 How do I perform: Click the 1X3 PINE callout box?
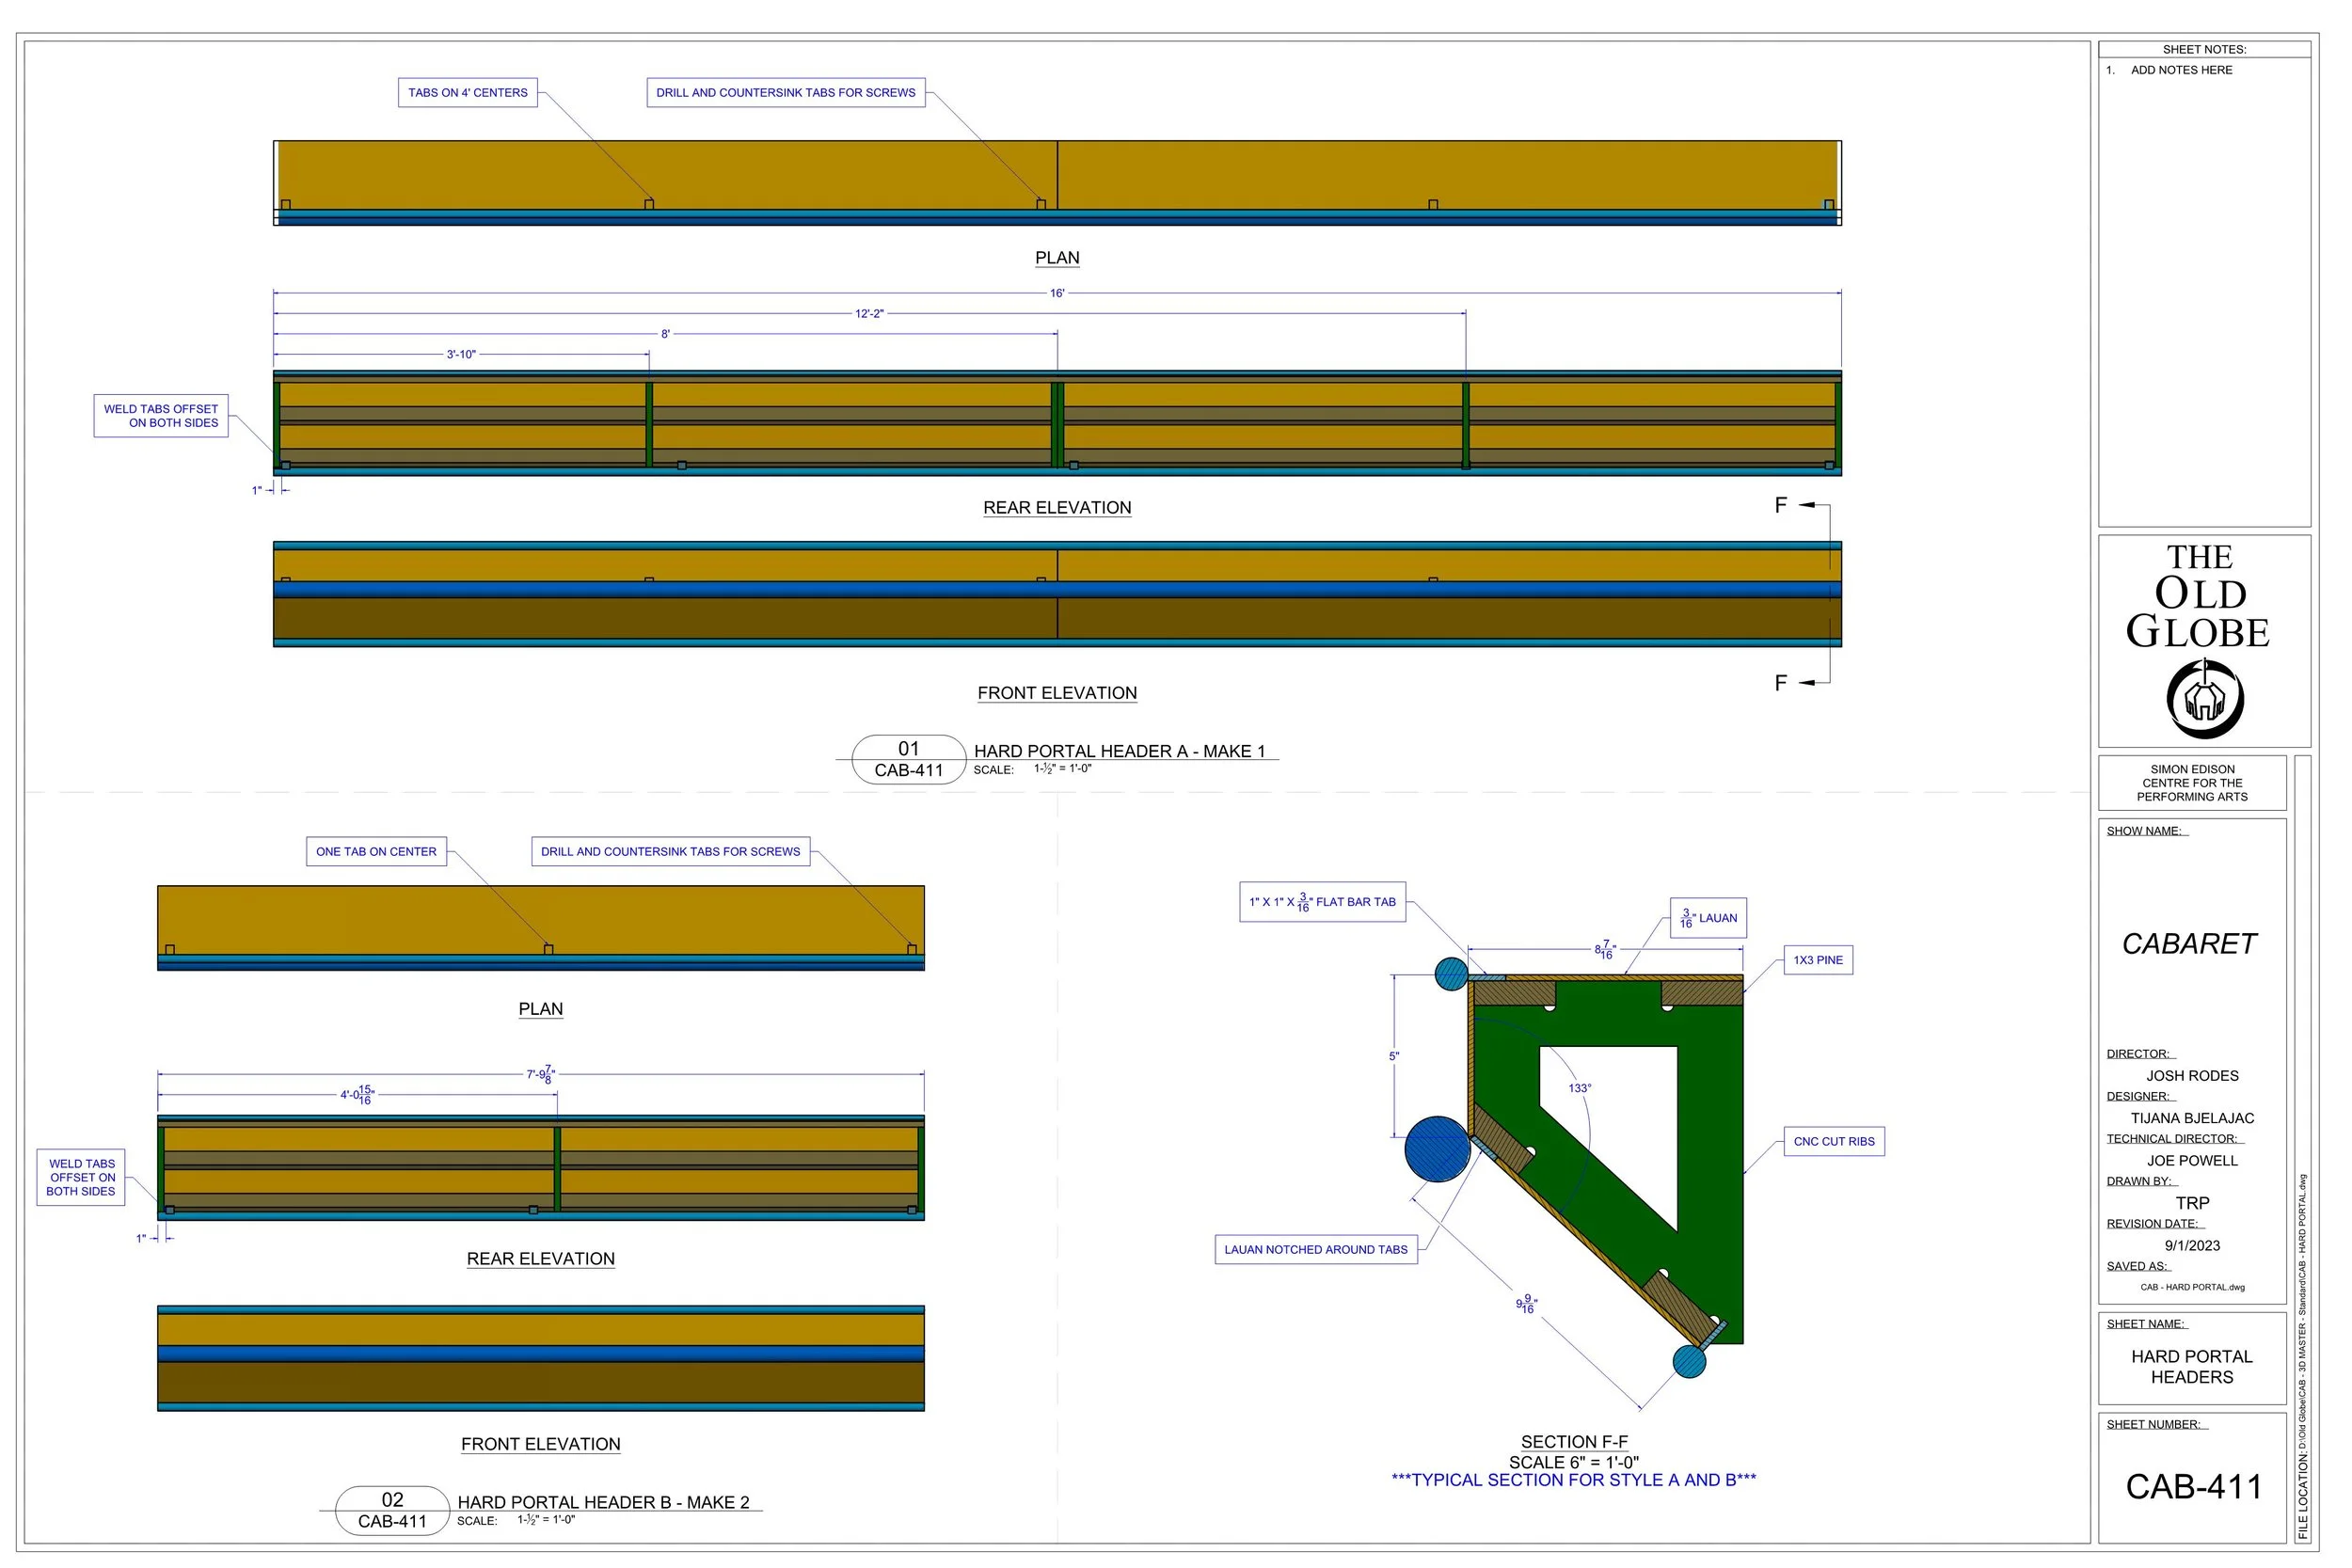click(x=1818, y=960)
